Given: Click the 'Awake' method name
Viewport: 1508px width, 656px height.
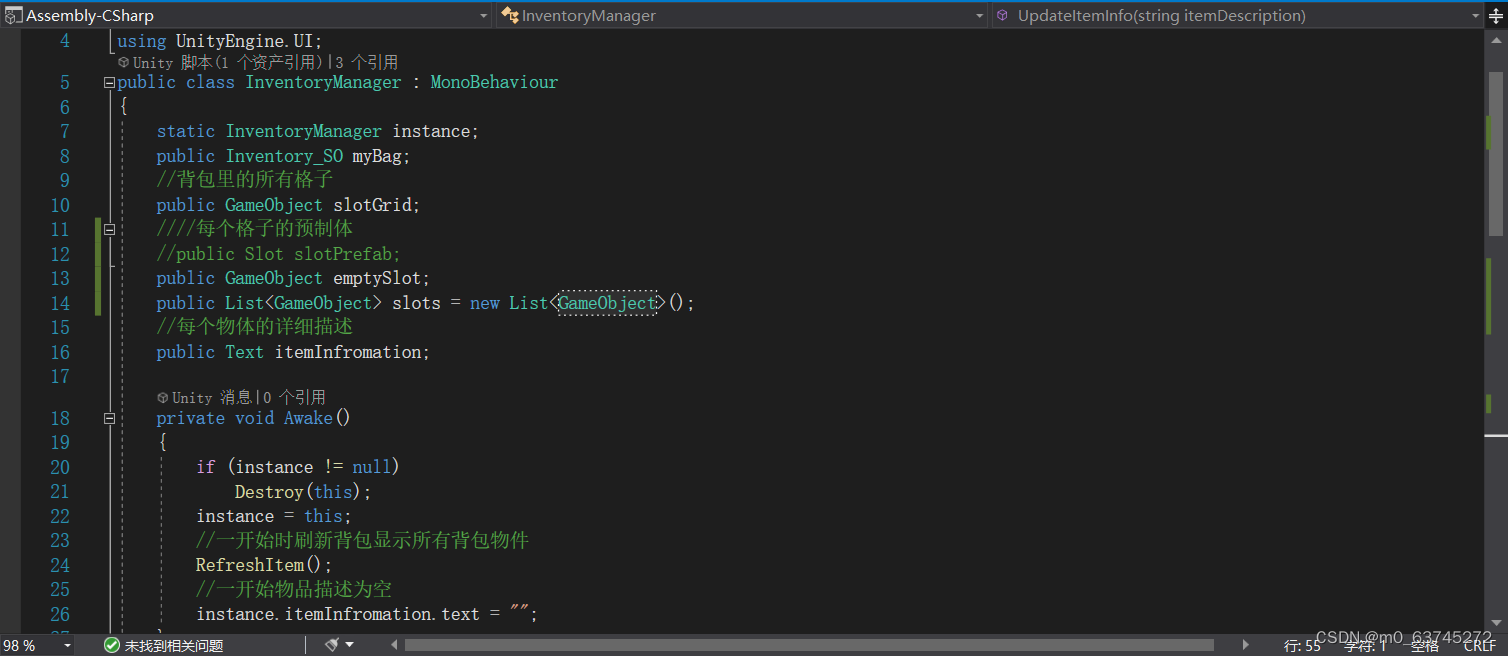Looking at the screenshot, I should (308, 418).
